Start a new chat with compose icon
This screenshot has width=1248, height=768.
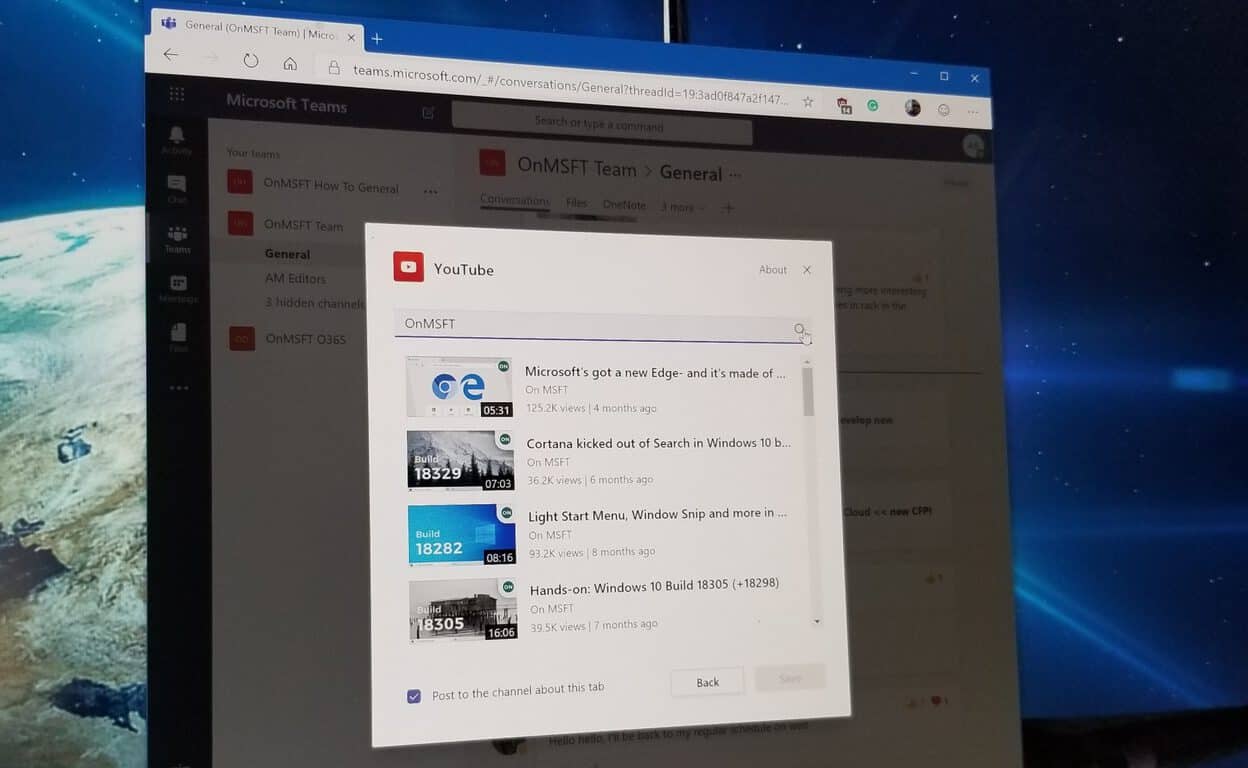click(428, 113)
